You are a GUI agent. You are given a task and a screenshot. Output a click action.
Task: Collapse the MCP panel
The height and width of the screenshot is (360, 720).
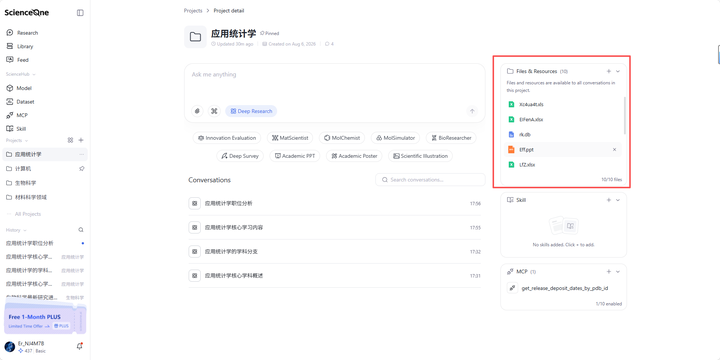pos(618,271)
